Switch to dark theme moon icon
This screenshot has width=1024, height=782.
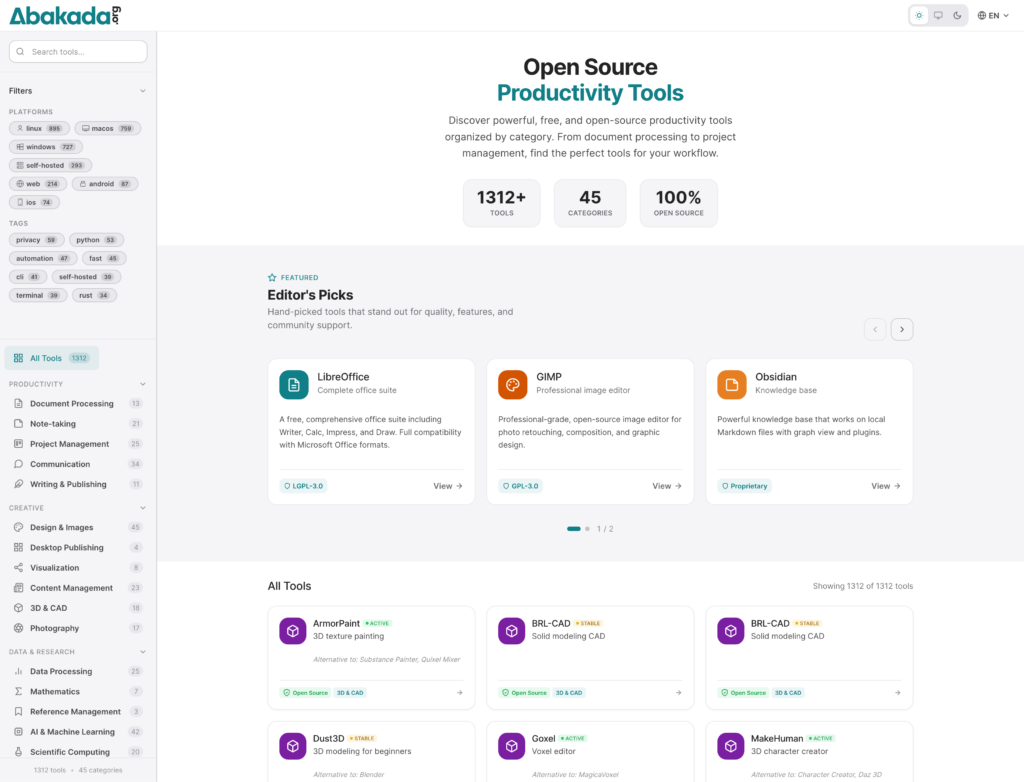[x=957, y=15]
